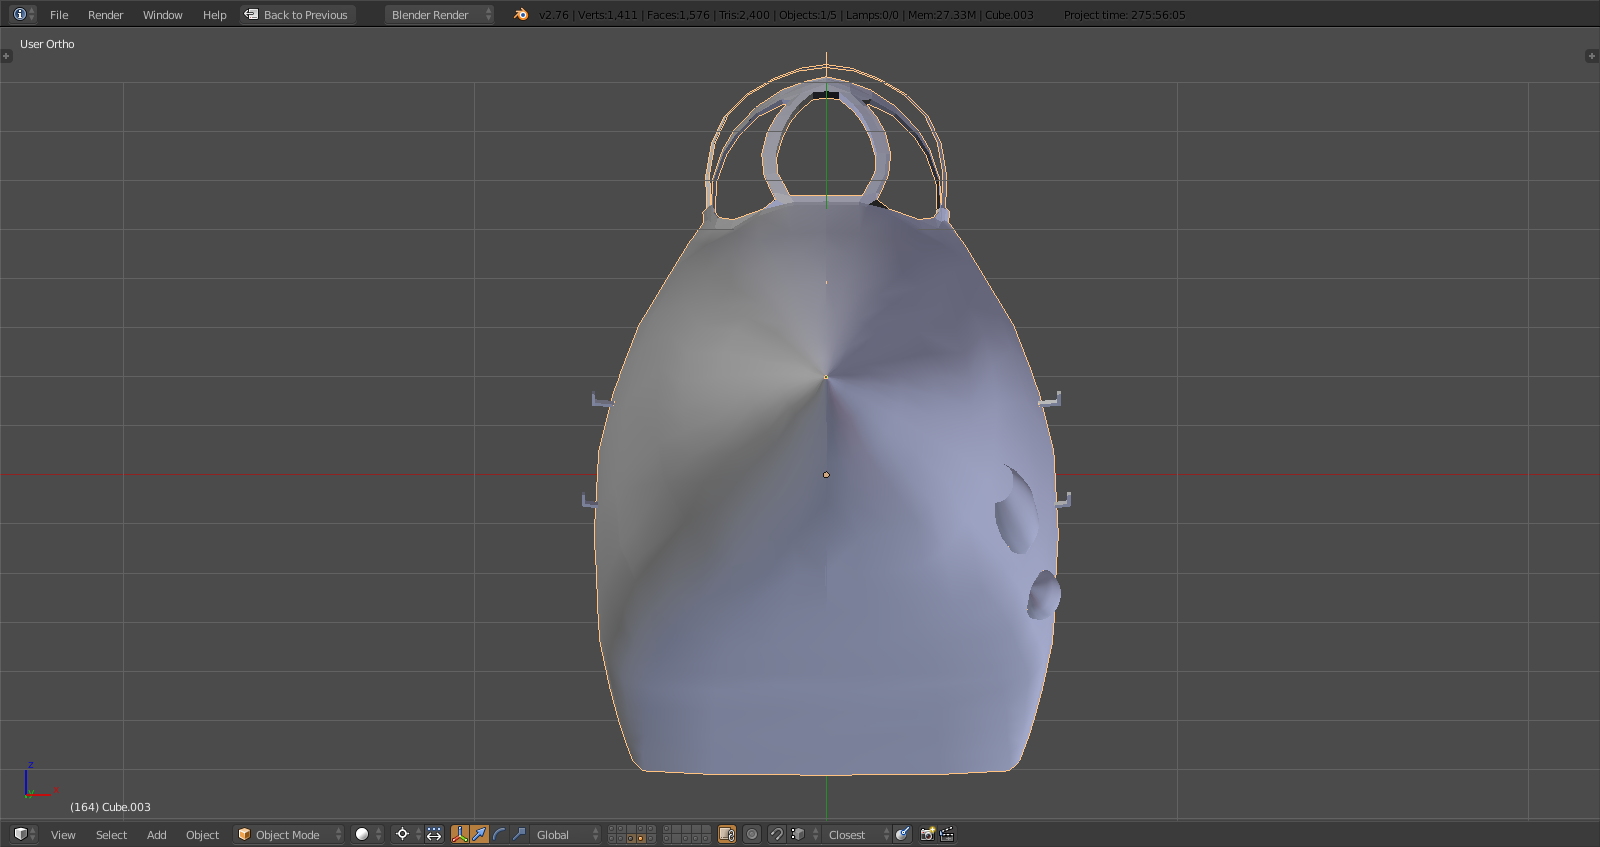
Task: Select the translate manipulator arrow icon
Action: (x=479, y=834)
